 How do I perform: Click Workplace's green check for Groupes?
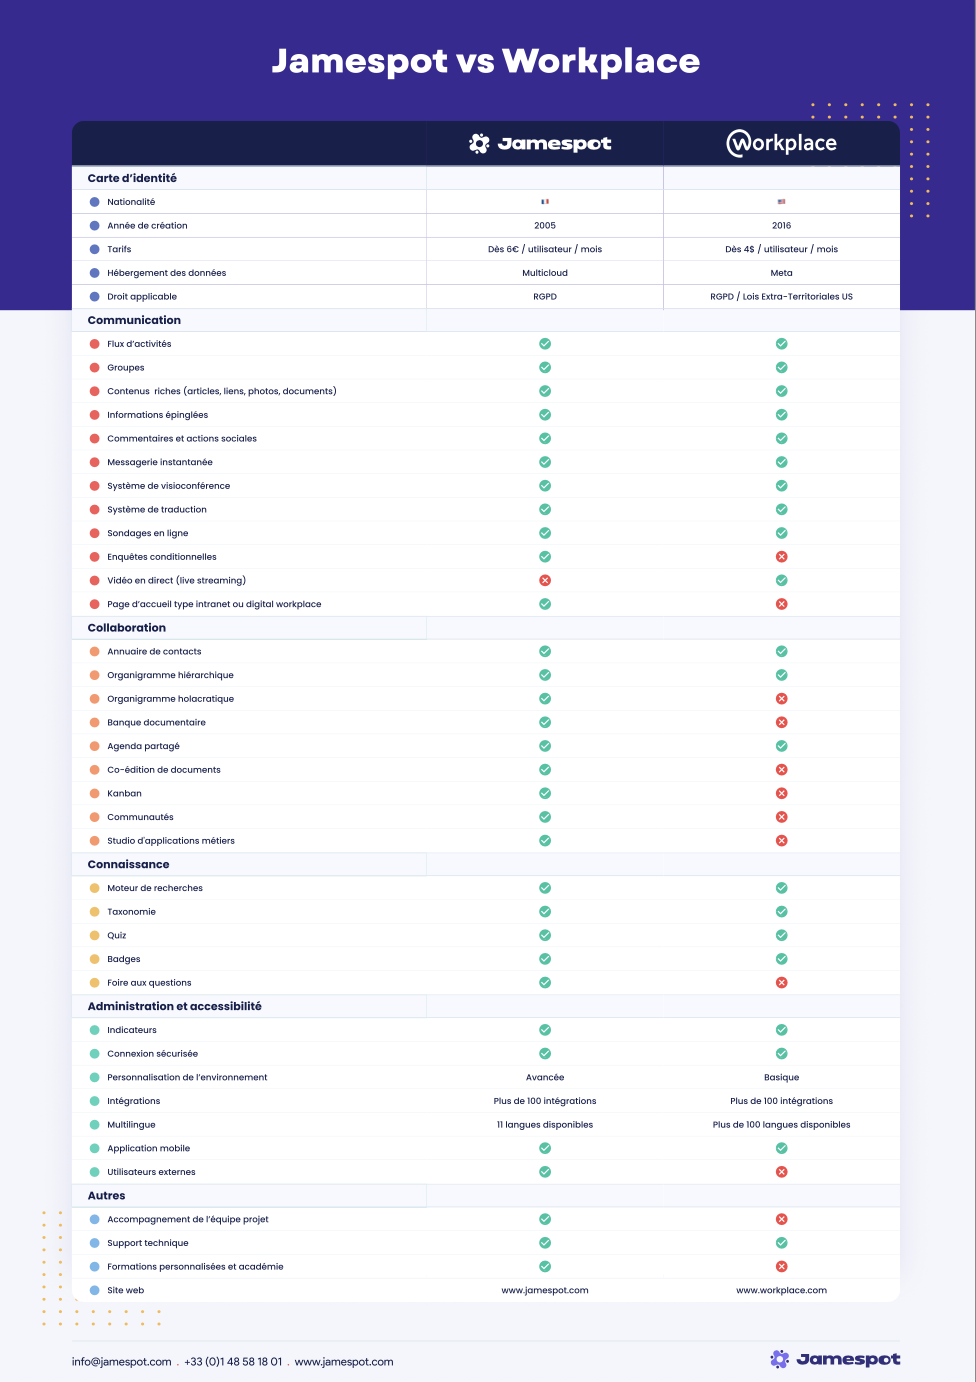tap(782, 367)
